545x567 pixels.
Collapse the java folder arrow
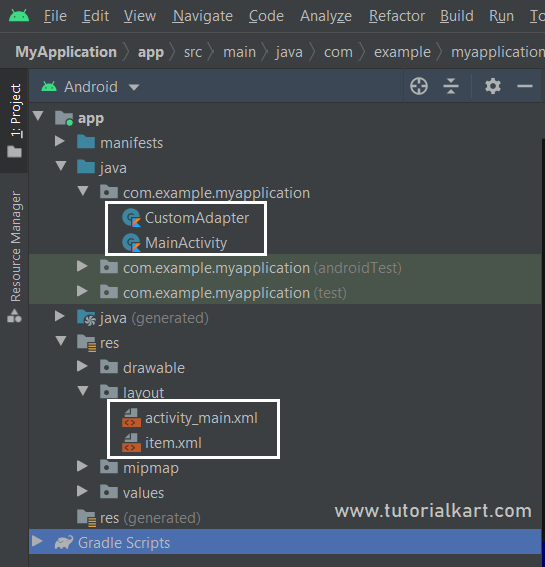pos(61,166)
